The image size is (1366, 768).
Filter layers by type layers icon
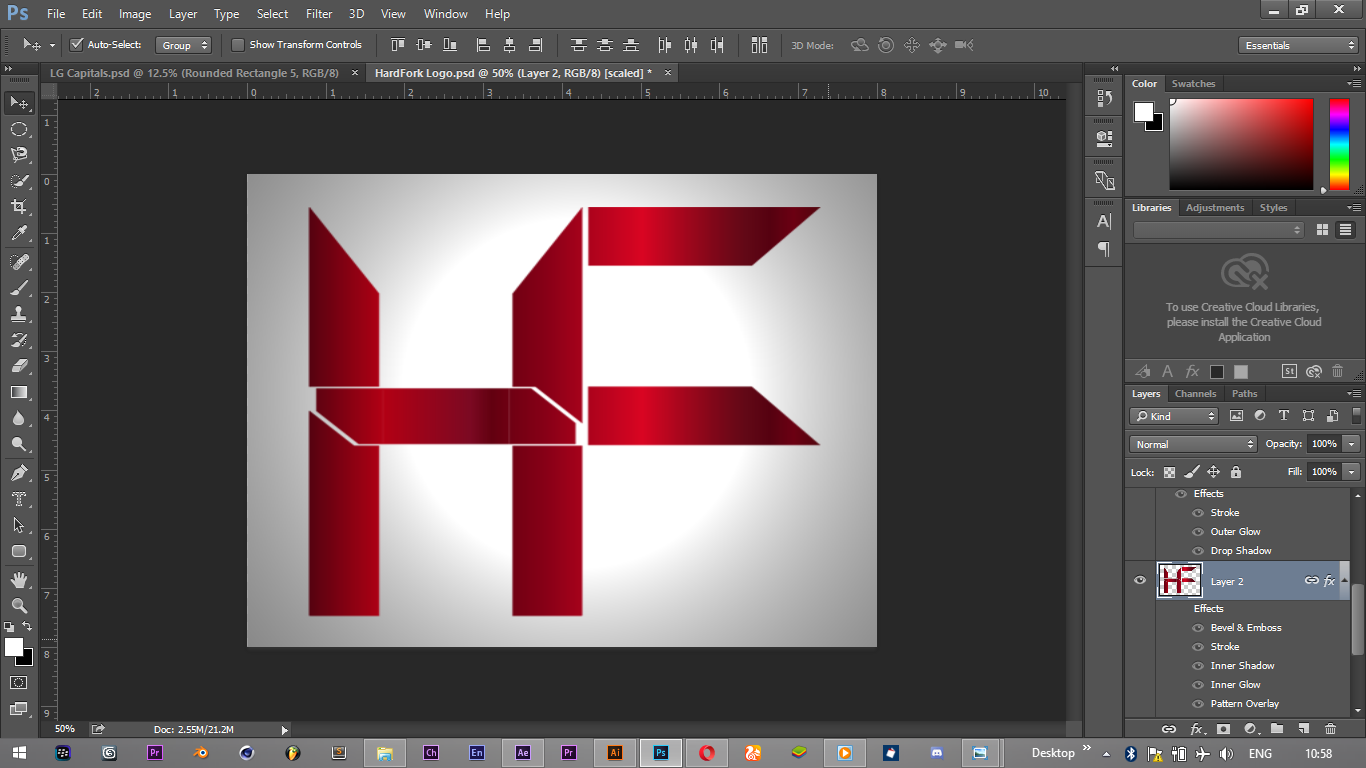pos(1284,416)
